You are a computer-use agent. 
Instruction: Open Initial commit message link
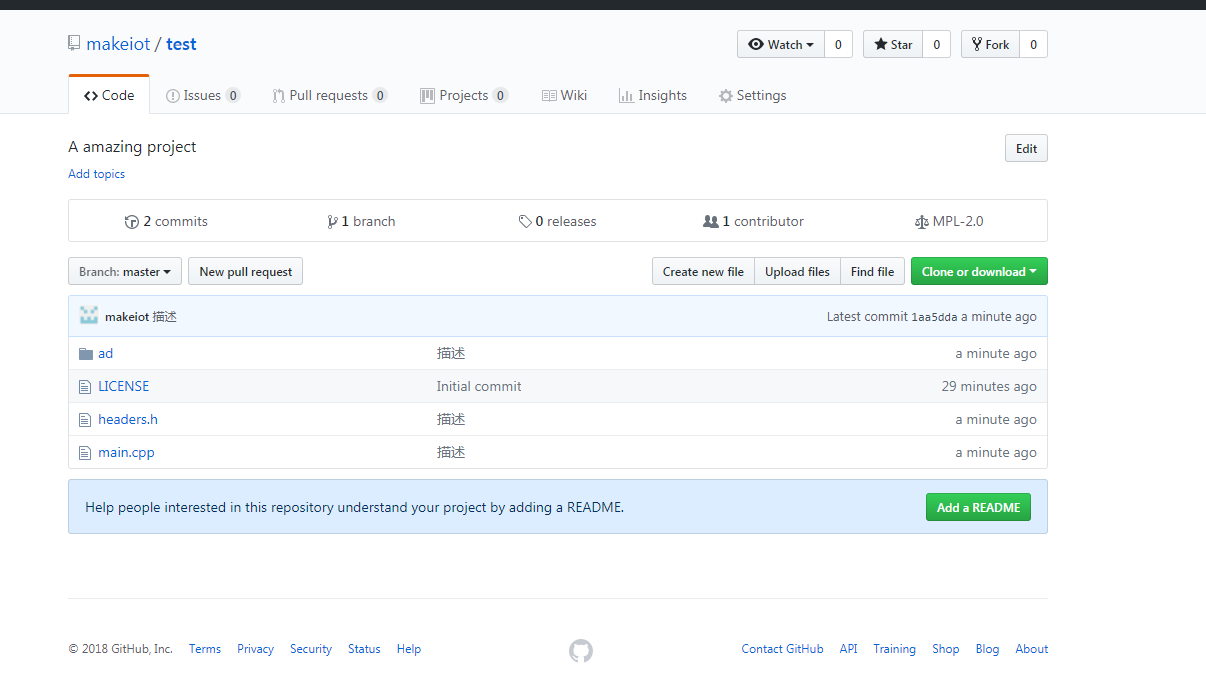click(479, 386)
